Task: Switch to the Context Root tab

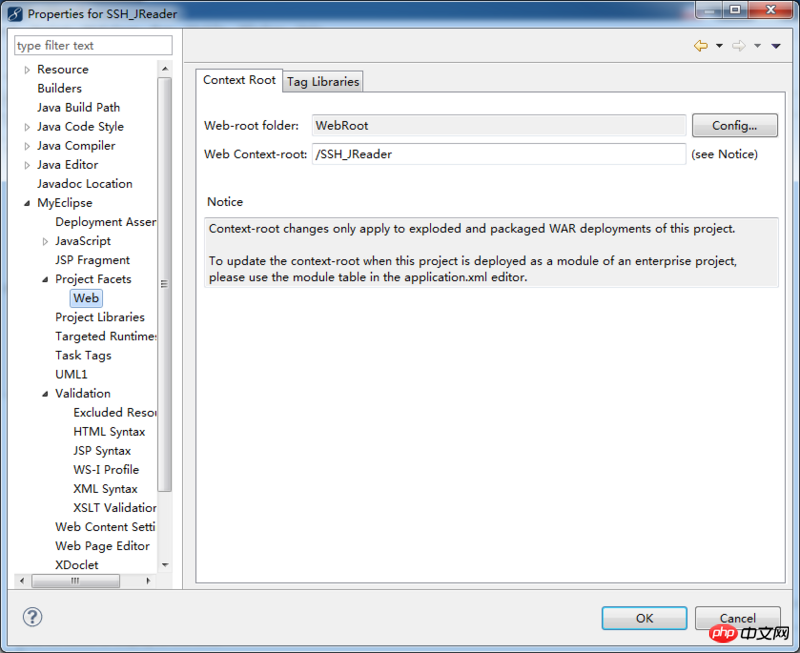Action: pyautogui.click(x=239, y=80)
